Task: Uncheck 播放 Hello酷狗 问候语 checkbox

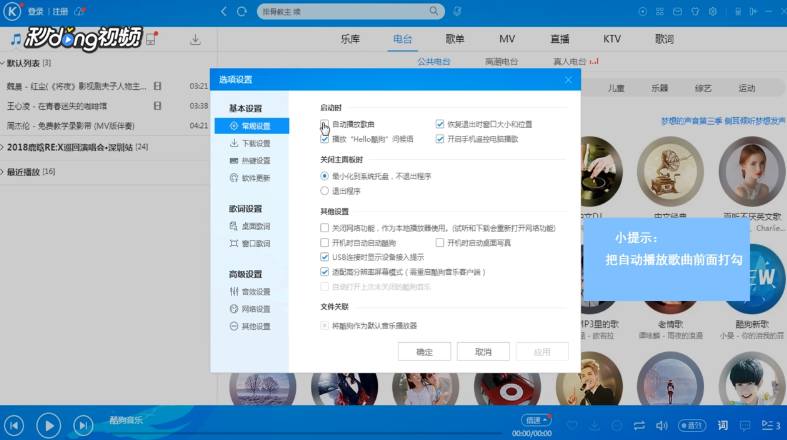Action: tap(324, 139)
